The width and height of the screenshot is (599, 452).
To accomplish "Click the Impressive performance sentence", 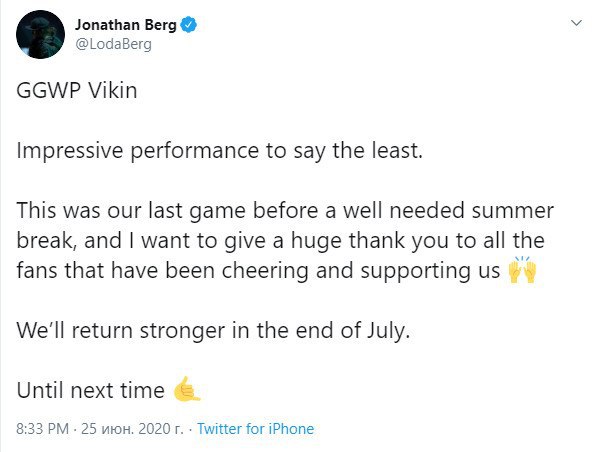I will tap(220, 151).
